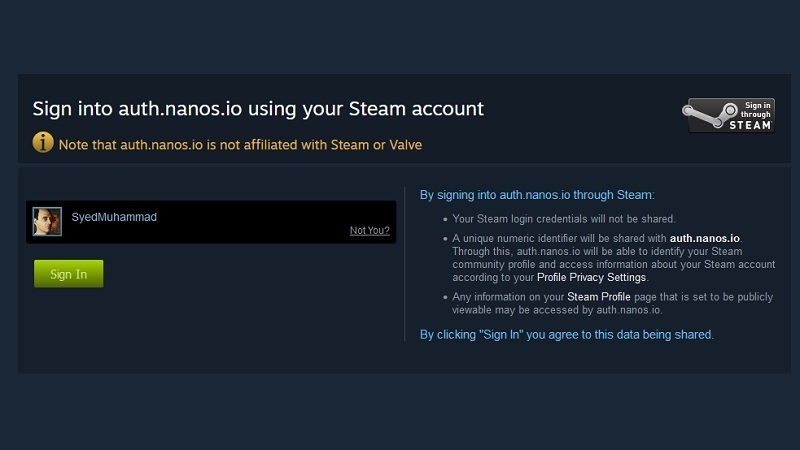The image size is (800, 450).
Task: Click "Sign in through" text on the badge
Action: tap(757, 110)
